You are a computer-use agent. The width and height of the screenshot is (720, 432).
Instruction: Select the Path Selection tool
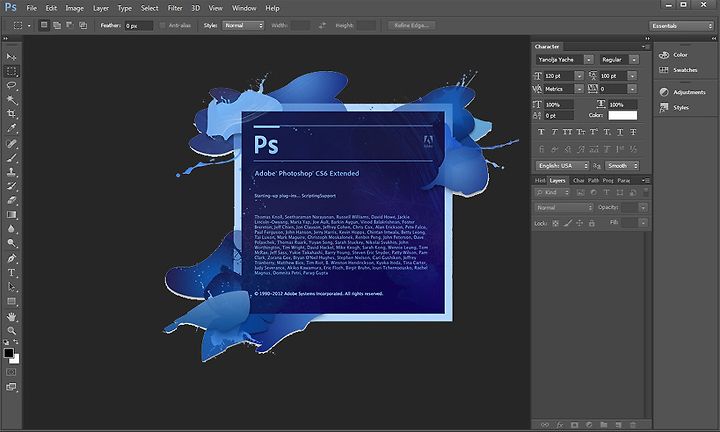tap(11, 287)
